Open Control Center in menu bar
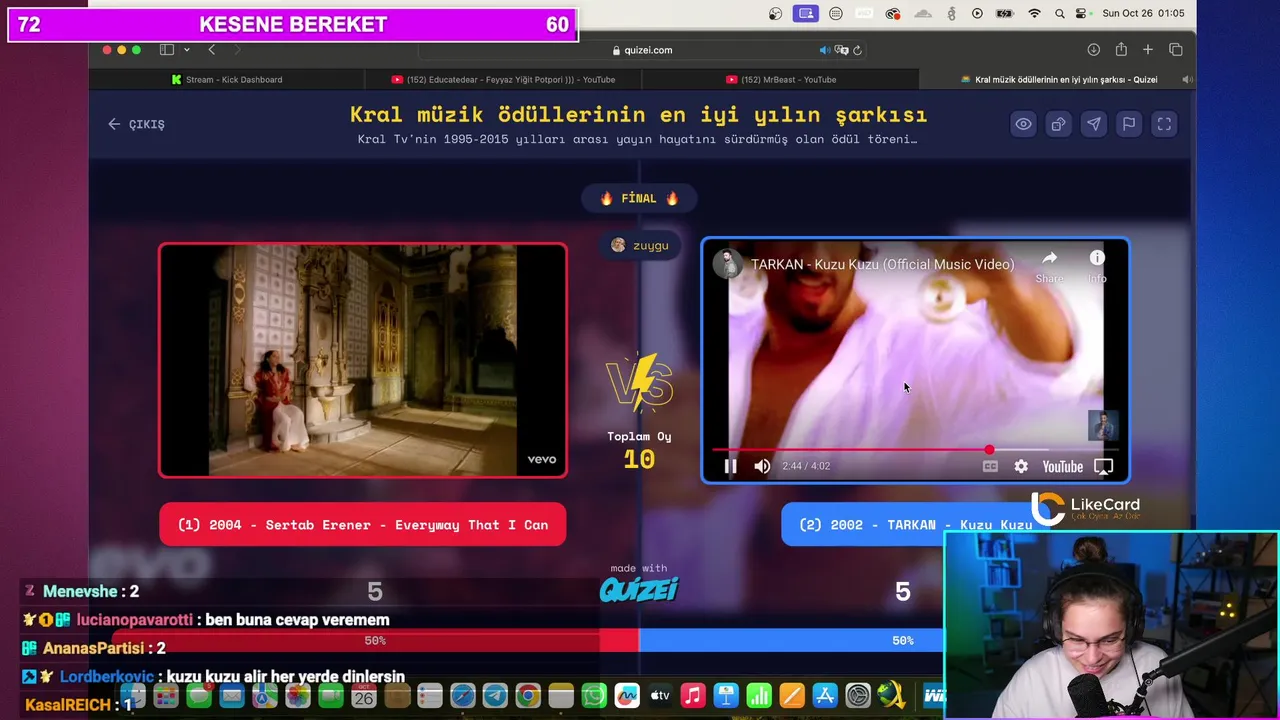1280x720 pixels. coord(1081,13)
